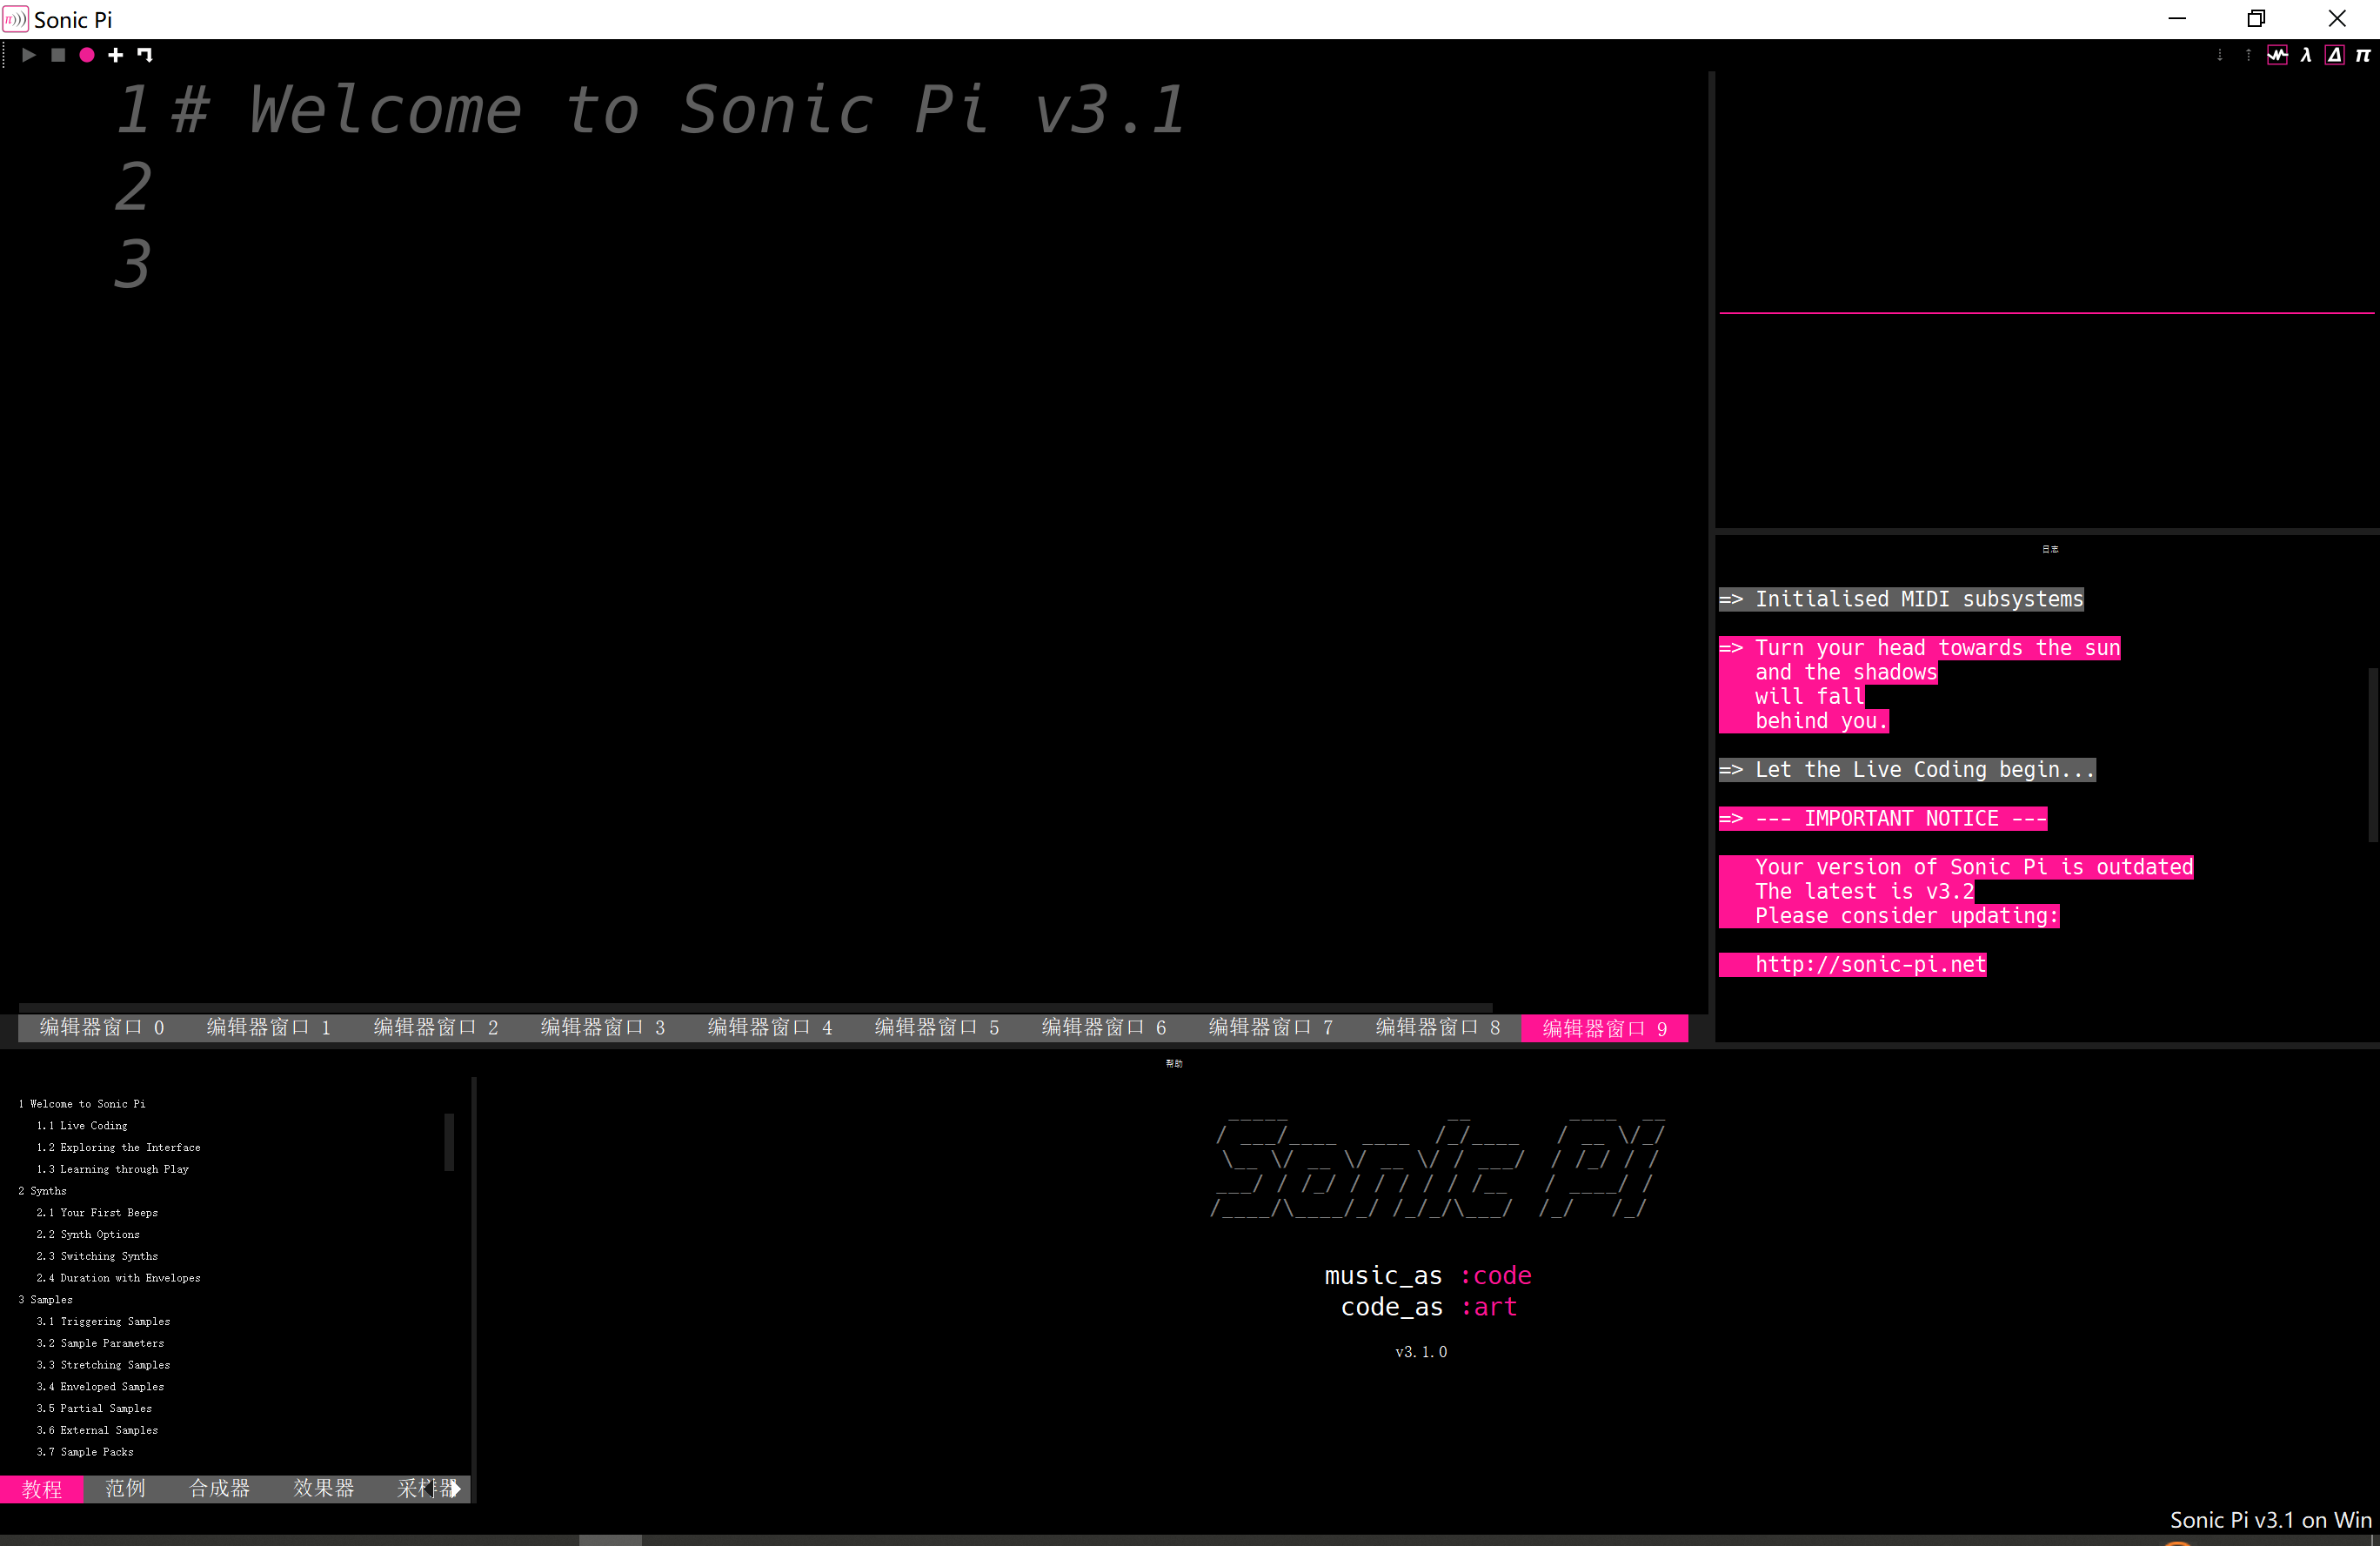The width and height of the screenshot is (2380, 1546).
Task: Open the info panel via the lambda icon
Action: 2304,55
